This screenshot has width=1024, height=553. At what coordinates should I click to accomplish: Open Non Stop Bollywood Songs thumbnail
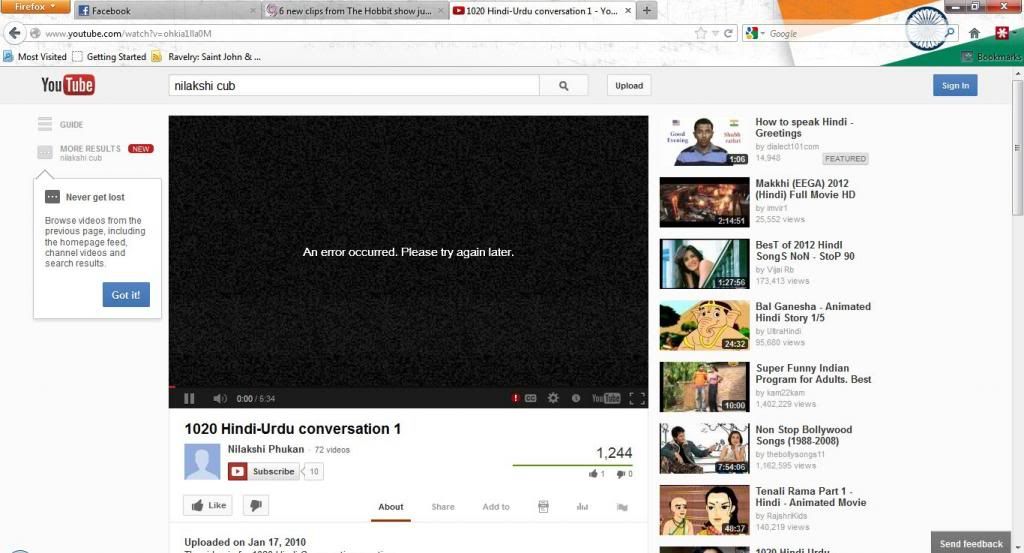tap(705, 448)
